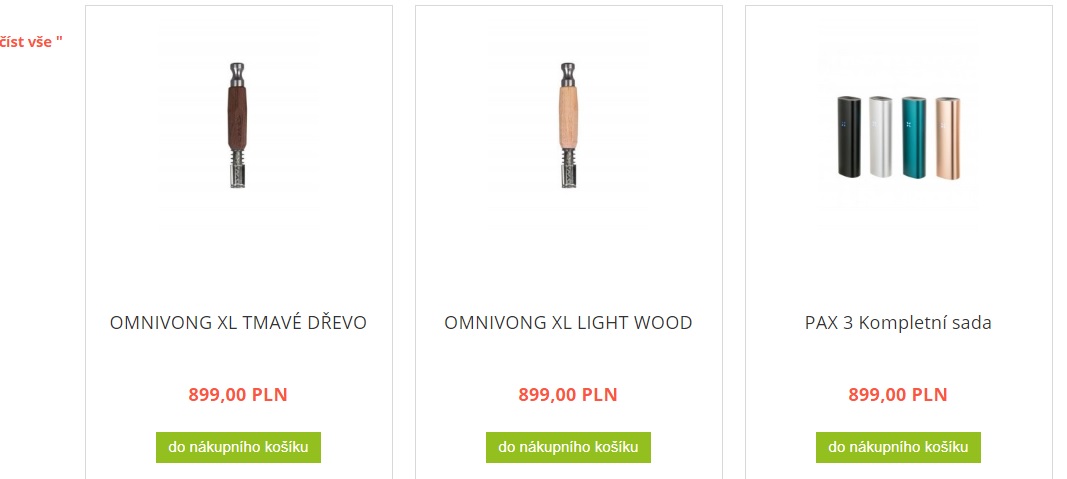Click wooden body of dark Omnivong

click(x=237, y=117)
